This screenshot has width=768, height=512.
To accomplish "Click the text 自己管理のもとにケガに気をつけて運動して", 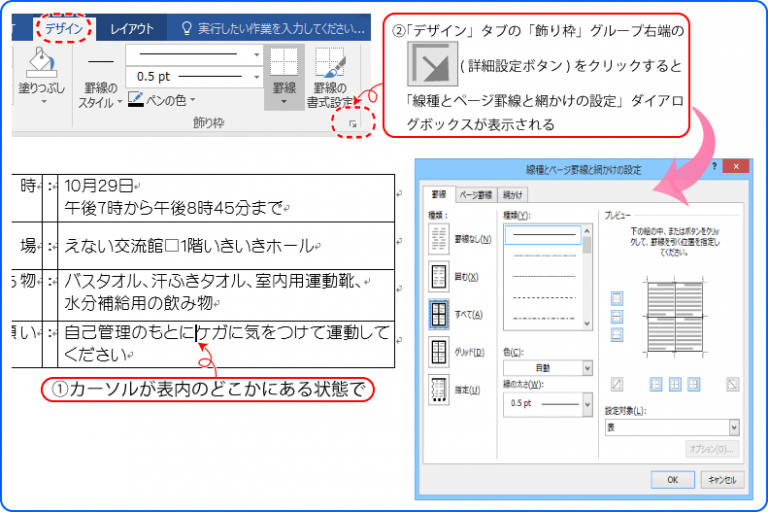I will 227,333.
